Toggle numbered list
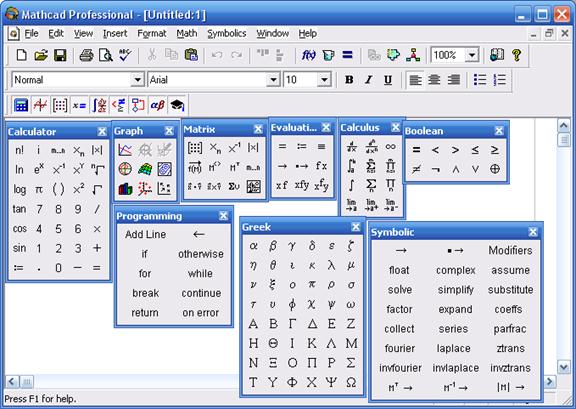 click(x=500, y=80)
